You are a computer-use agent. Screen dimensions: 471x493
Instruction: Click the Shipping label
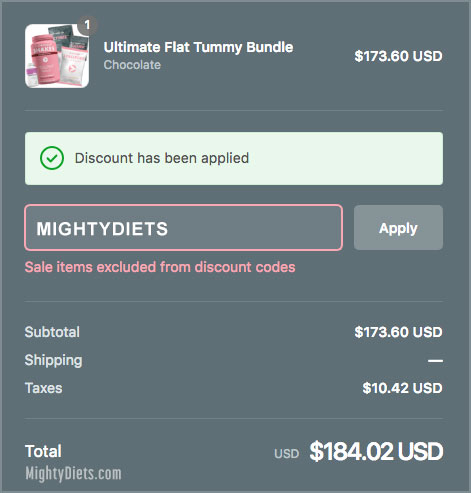coord(53,360)
